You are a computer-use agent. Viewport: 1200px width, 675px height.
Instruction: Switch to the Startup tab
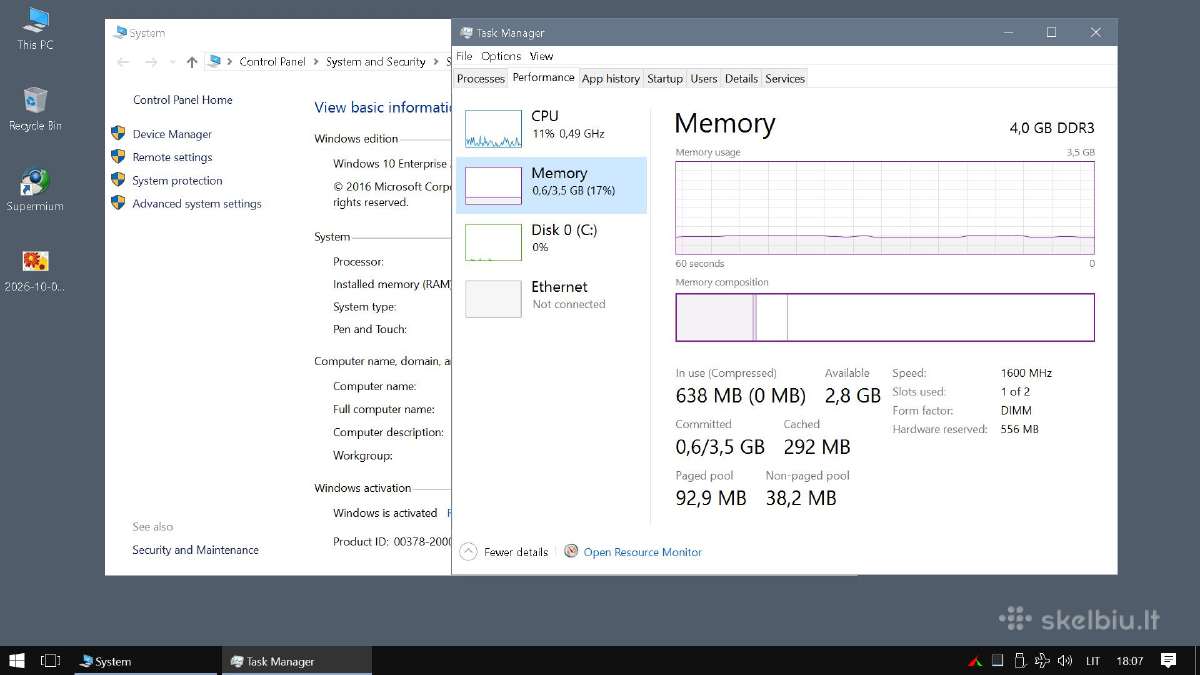665,79
